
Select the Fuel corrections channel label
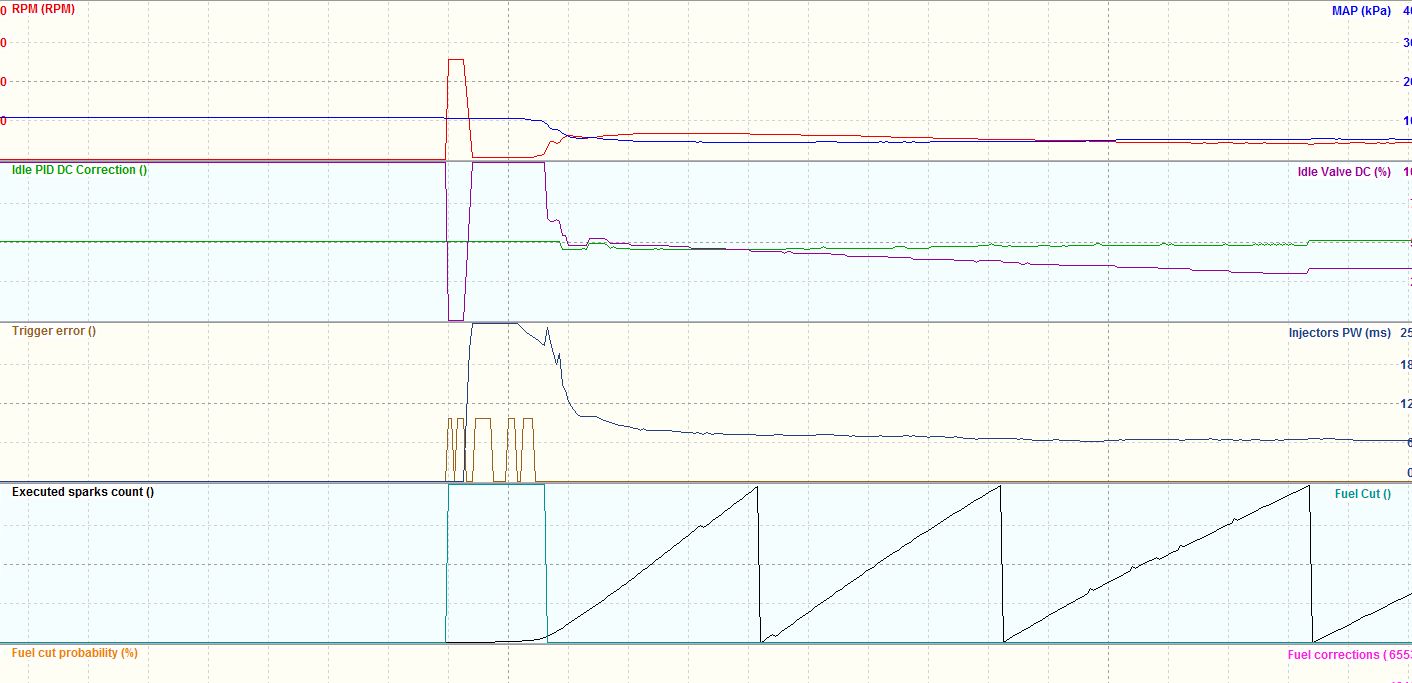[x=1348, y=655]
